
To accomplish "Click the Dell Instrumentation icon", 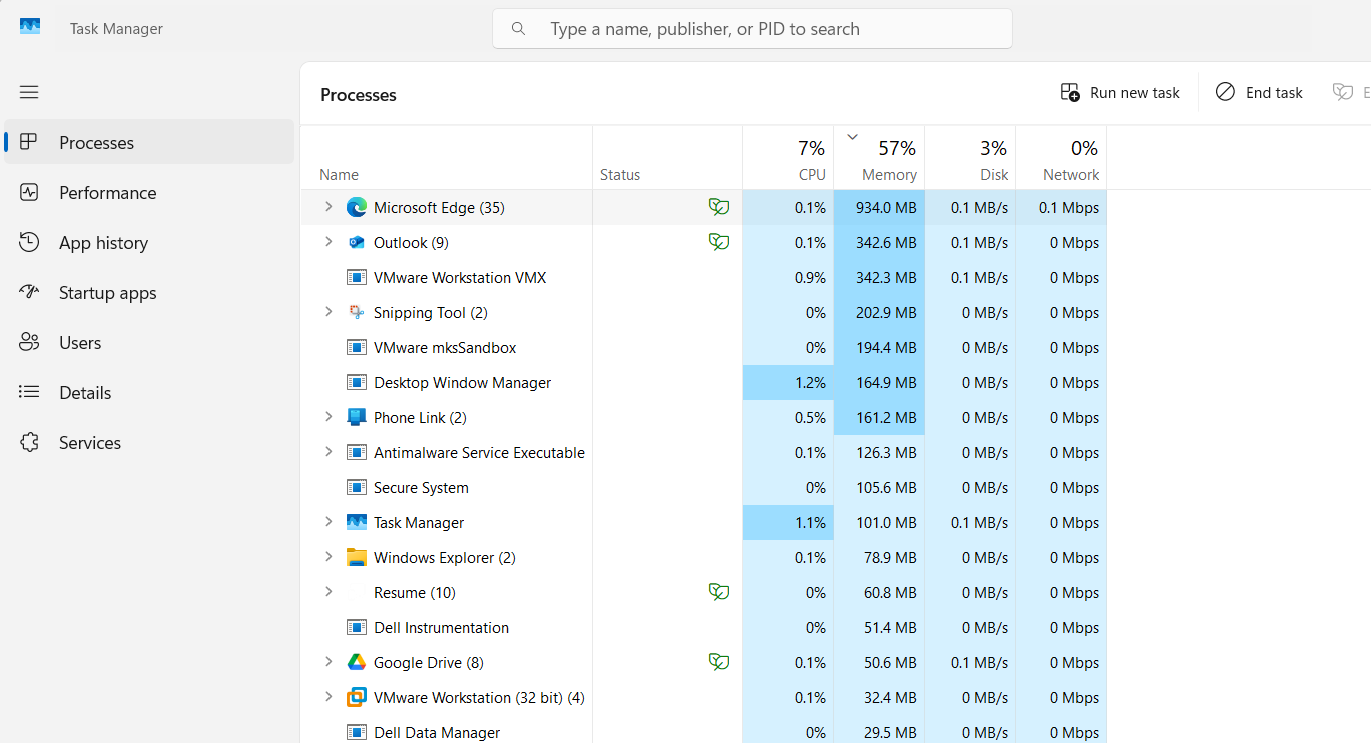I will tap(357, 627).
